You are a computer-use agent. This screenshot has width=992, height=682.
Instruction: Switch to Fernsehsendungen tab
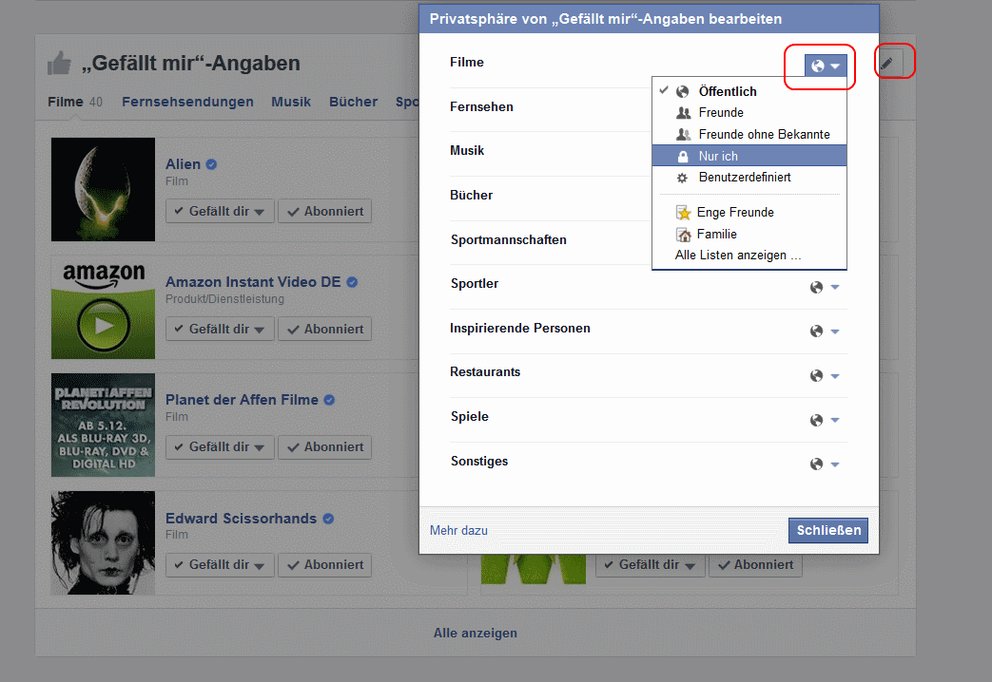coord(188,102)
